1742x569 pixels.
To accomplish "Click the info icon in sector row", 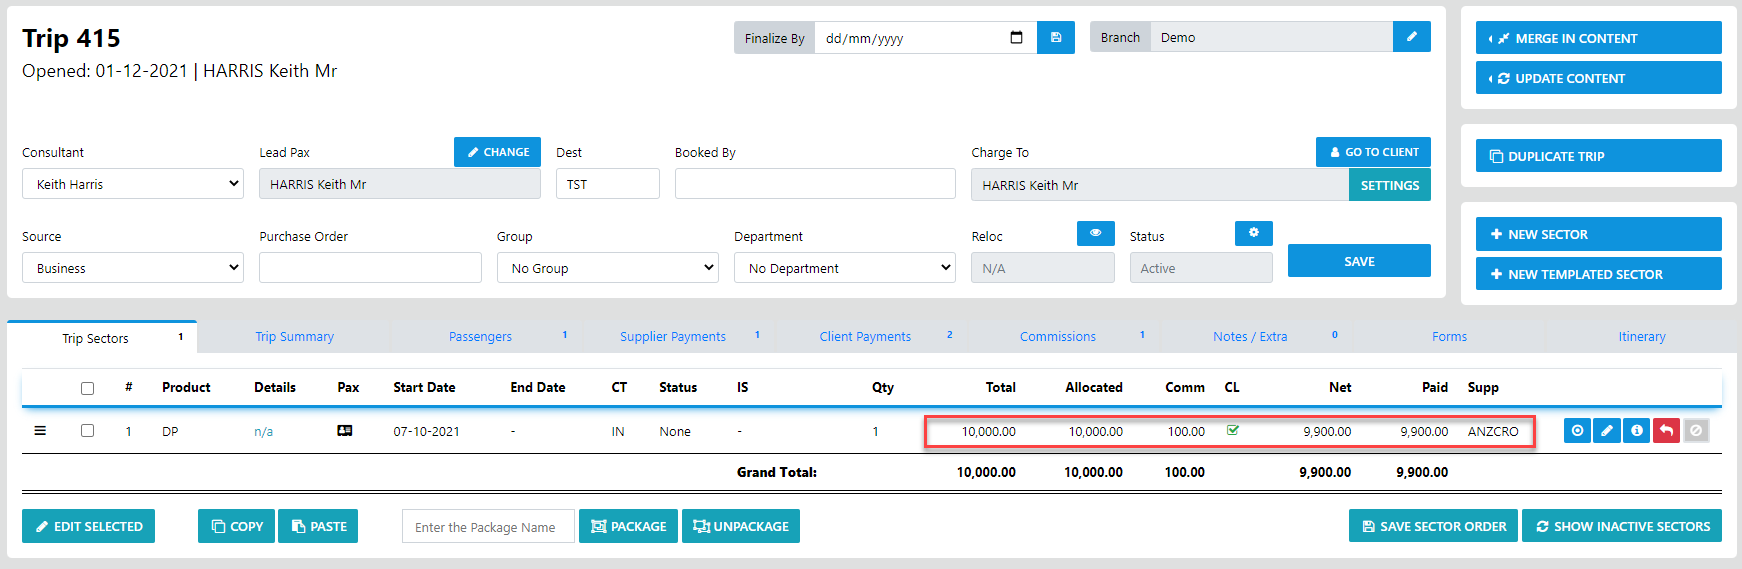I will [1637, 431].
